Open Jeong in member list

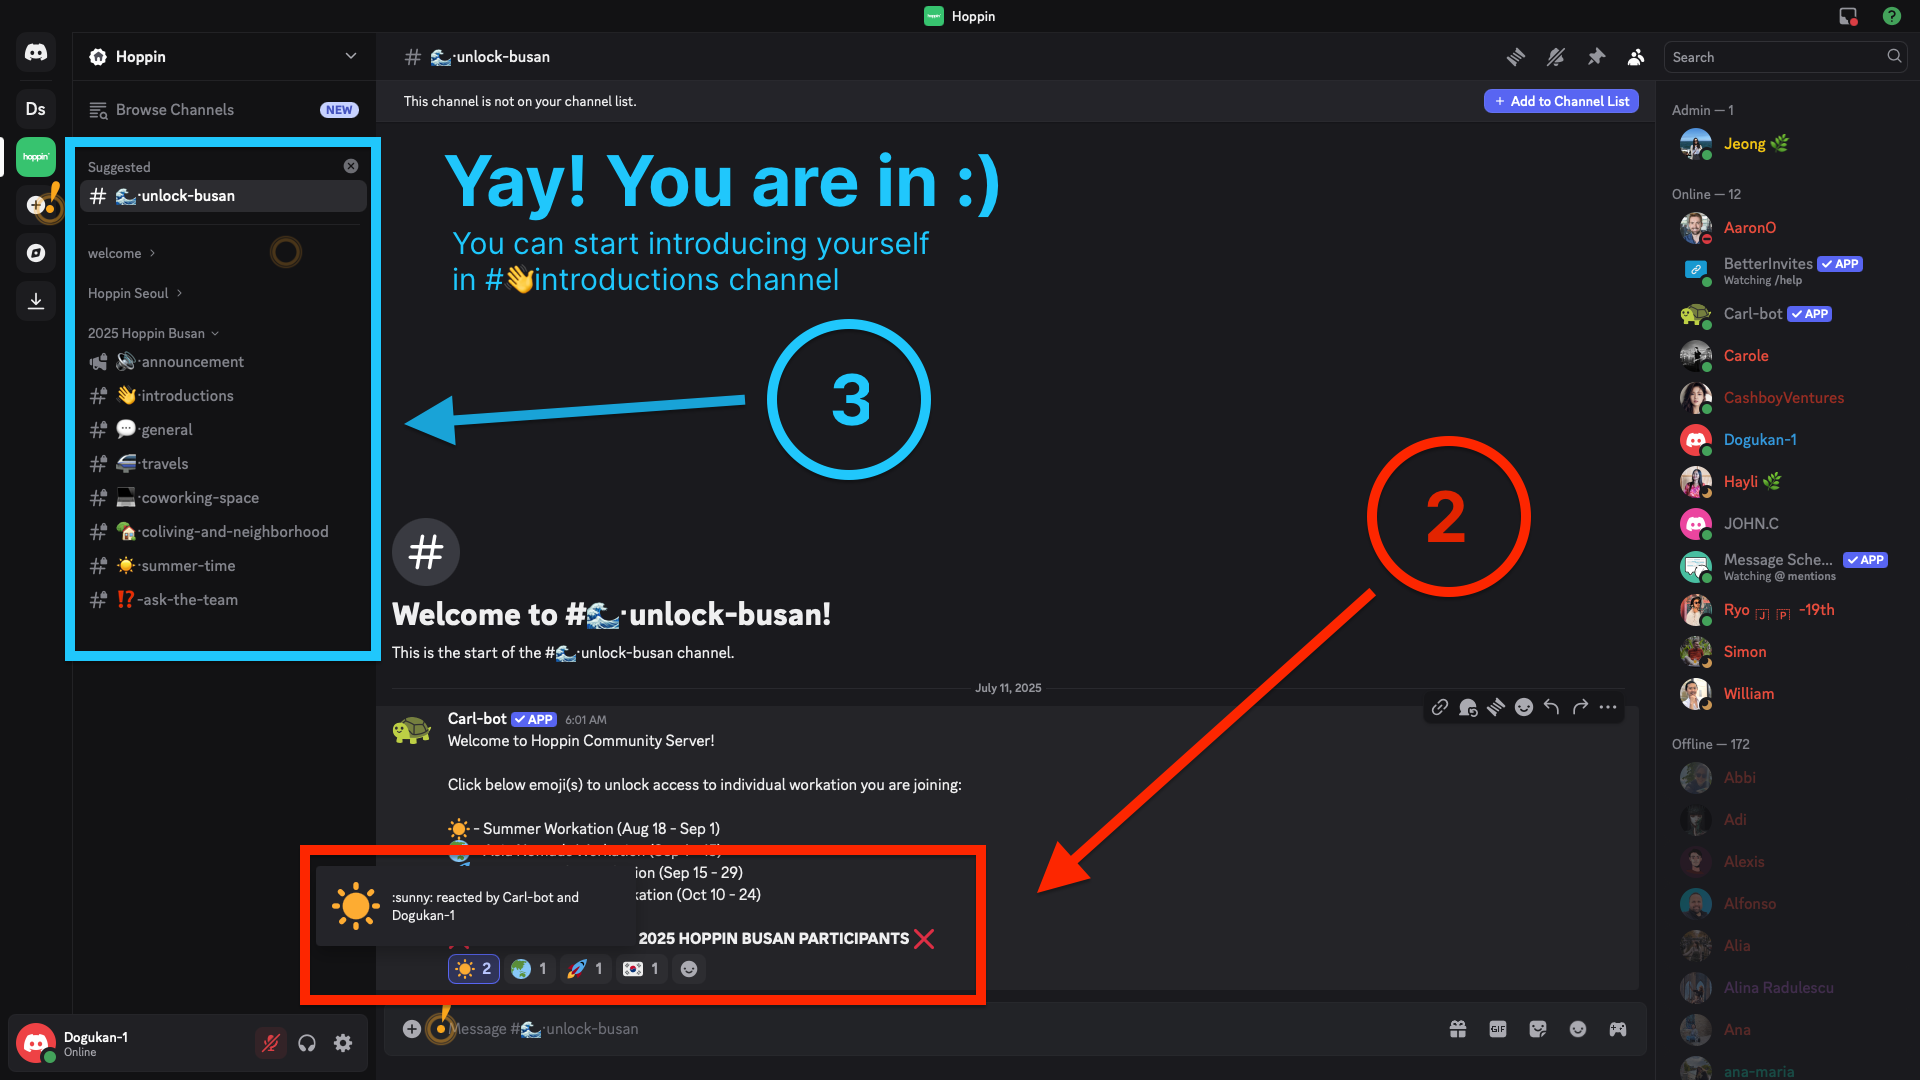pos(1784,144)
